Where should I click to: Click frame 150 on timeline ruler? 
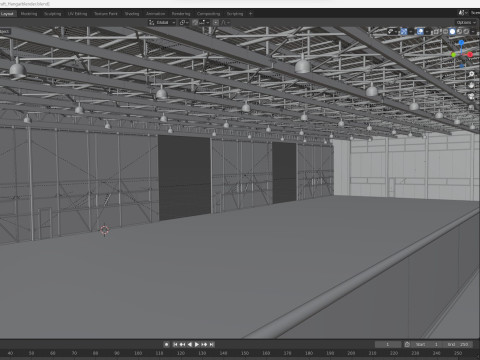tap(245, 353)
